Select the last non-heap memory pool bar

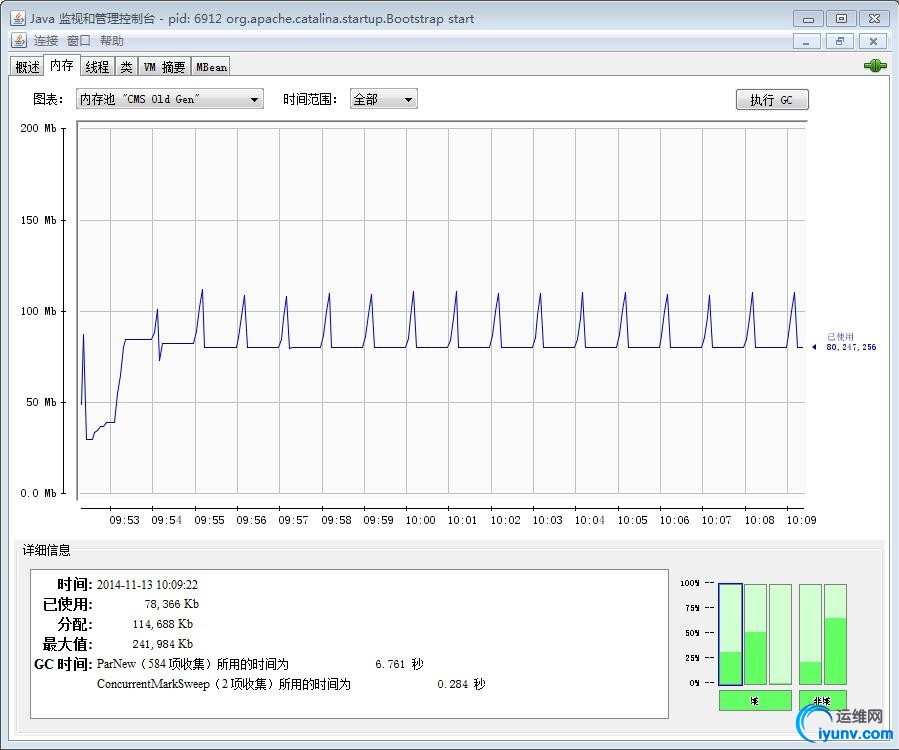click(835, 634)
